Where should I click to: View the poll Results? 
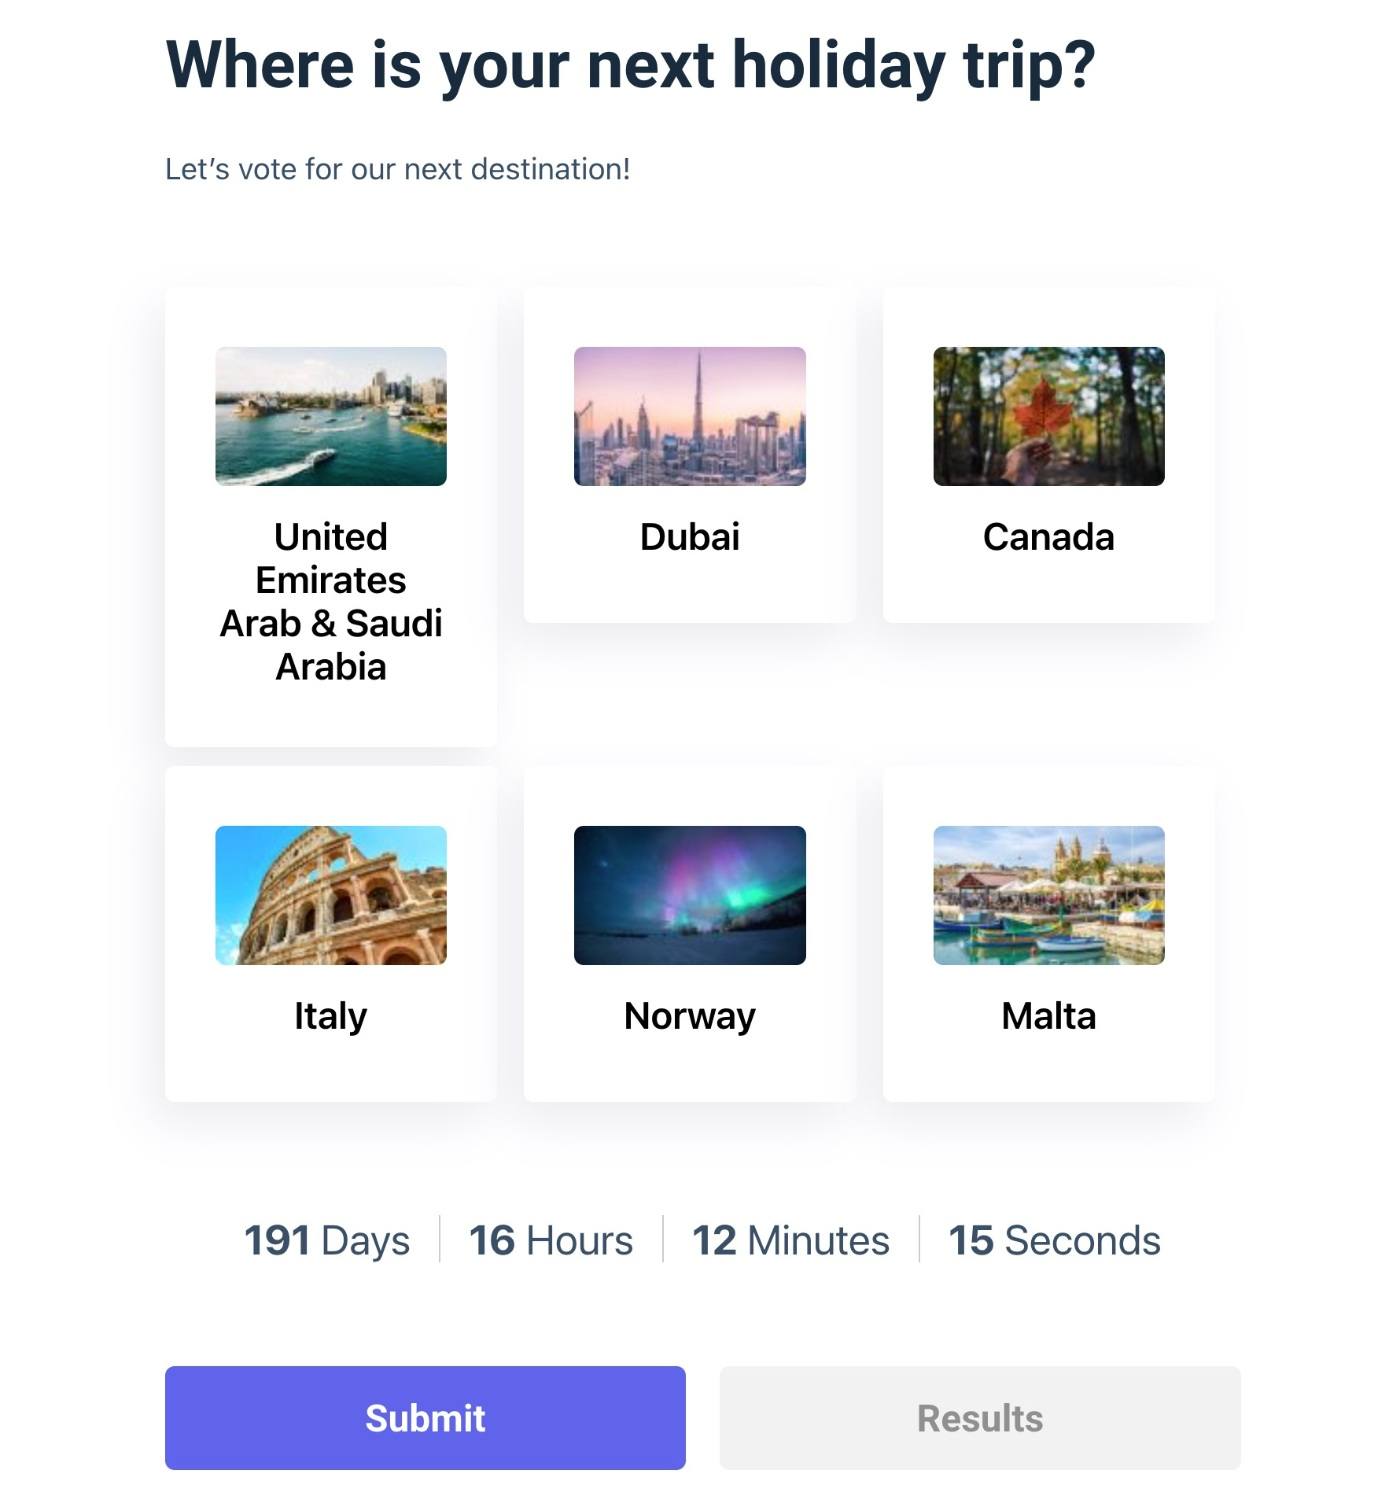click(980, 1418)
